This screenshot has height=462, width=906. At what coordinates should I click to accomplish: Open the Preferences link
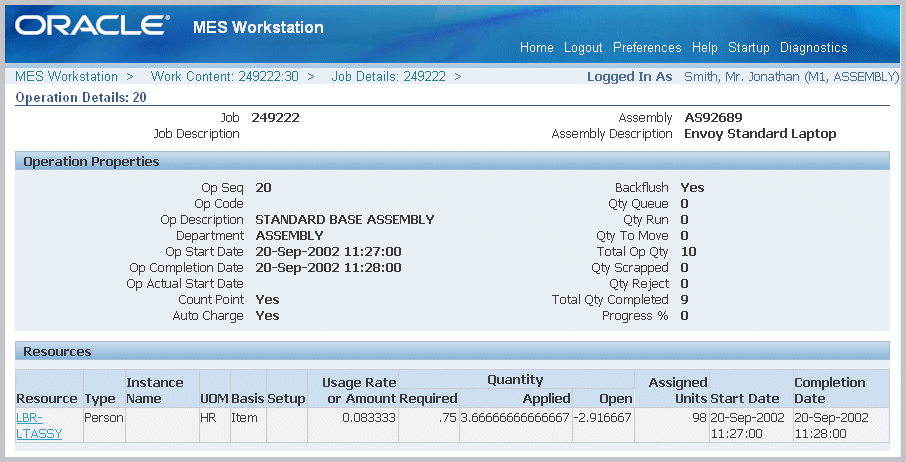pos(647,48)
